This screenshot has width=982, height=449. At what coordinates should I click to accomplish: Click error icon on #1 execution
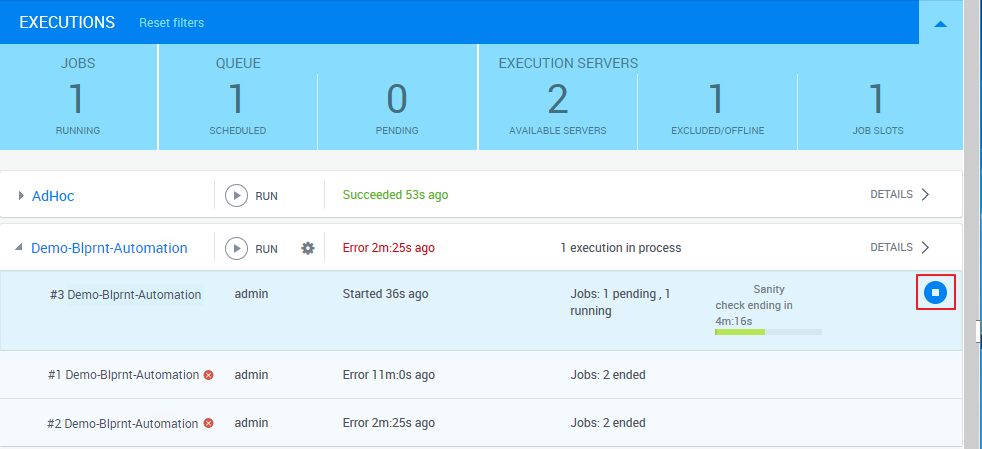[x=209, y=375]
